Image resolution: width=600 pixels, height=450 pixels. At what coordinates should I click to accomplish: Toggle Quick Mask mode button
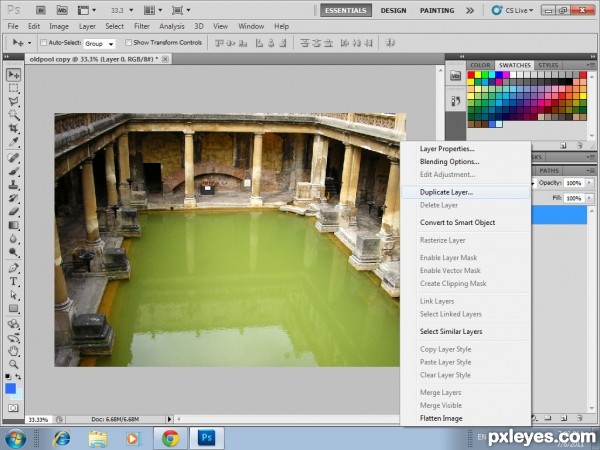pos(13,408)
